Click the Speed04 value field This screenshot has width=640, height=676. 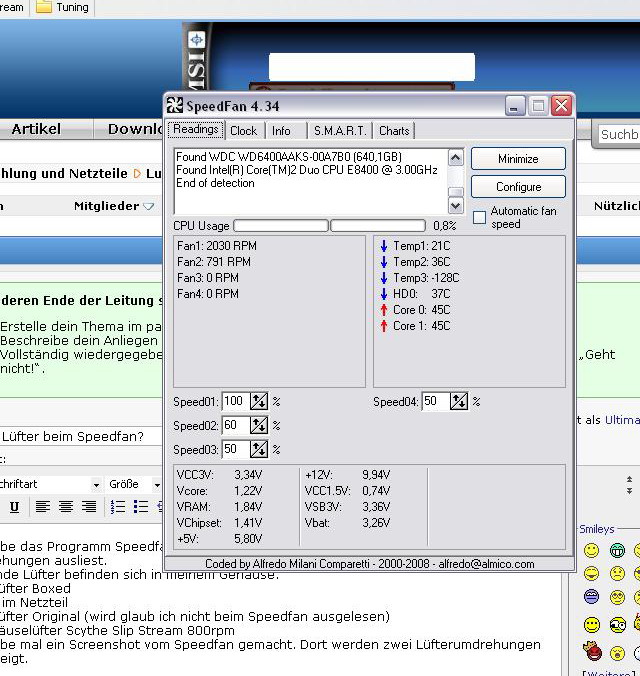click(436, 401)
